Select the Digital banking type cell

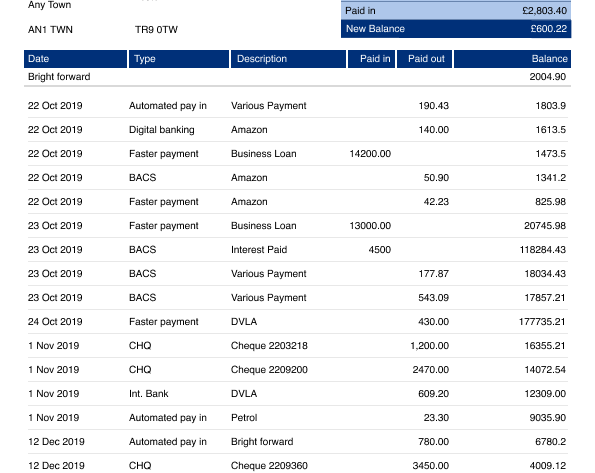point(162,130)
